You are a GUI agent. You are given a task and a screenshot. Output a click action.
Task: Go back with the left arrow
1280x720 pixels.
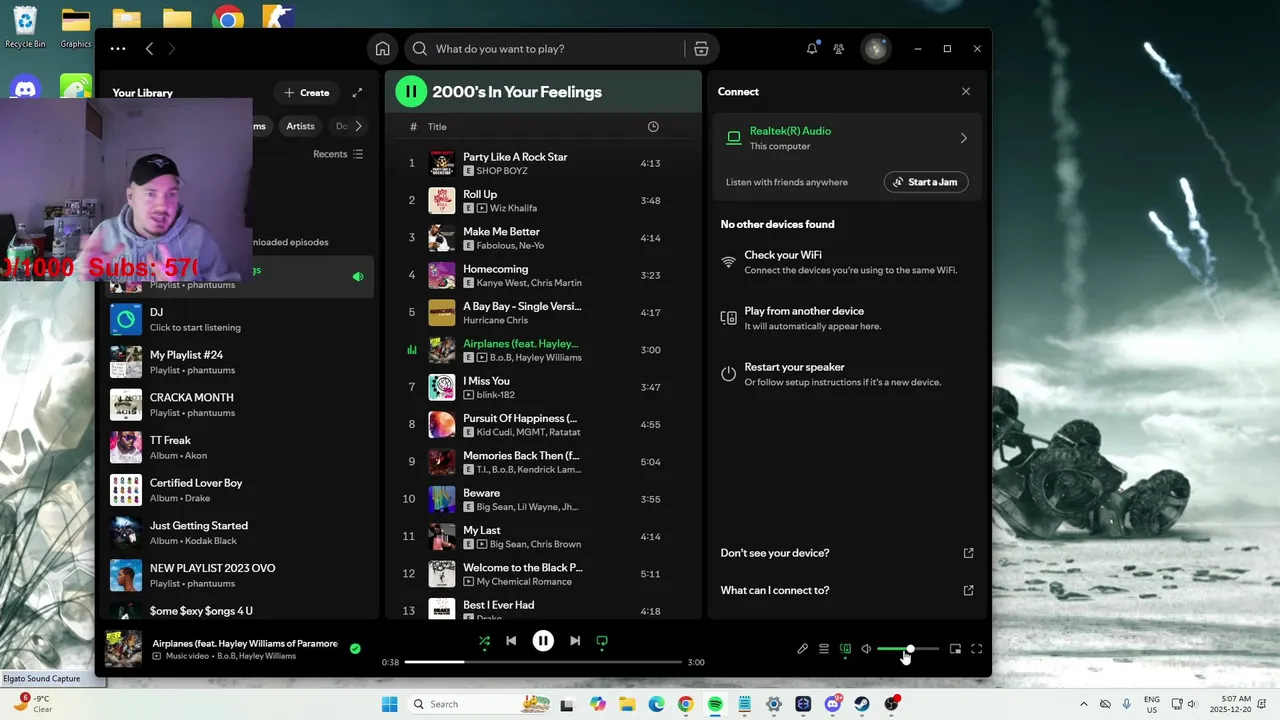[x=149, y=48]
